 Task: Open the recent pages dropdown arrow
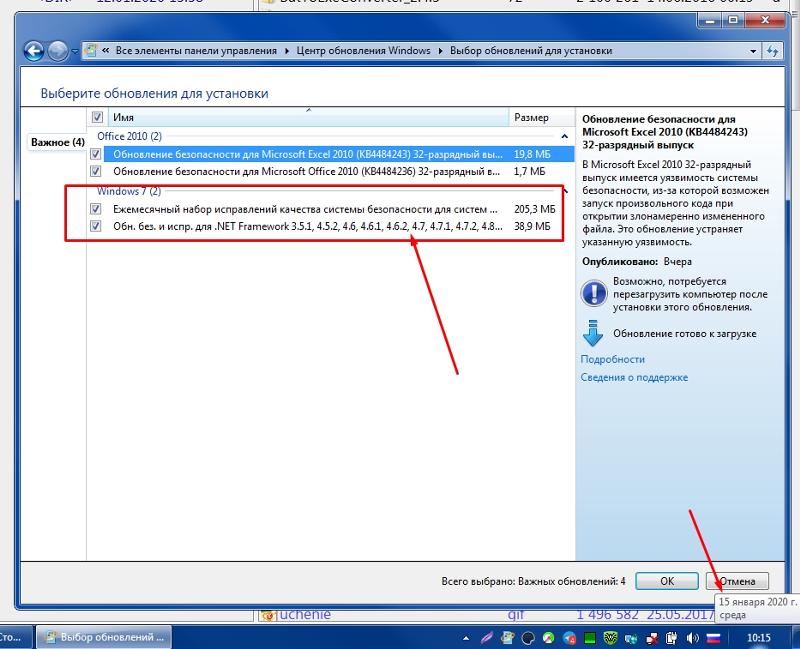coord(74,51)
